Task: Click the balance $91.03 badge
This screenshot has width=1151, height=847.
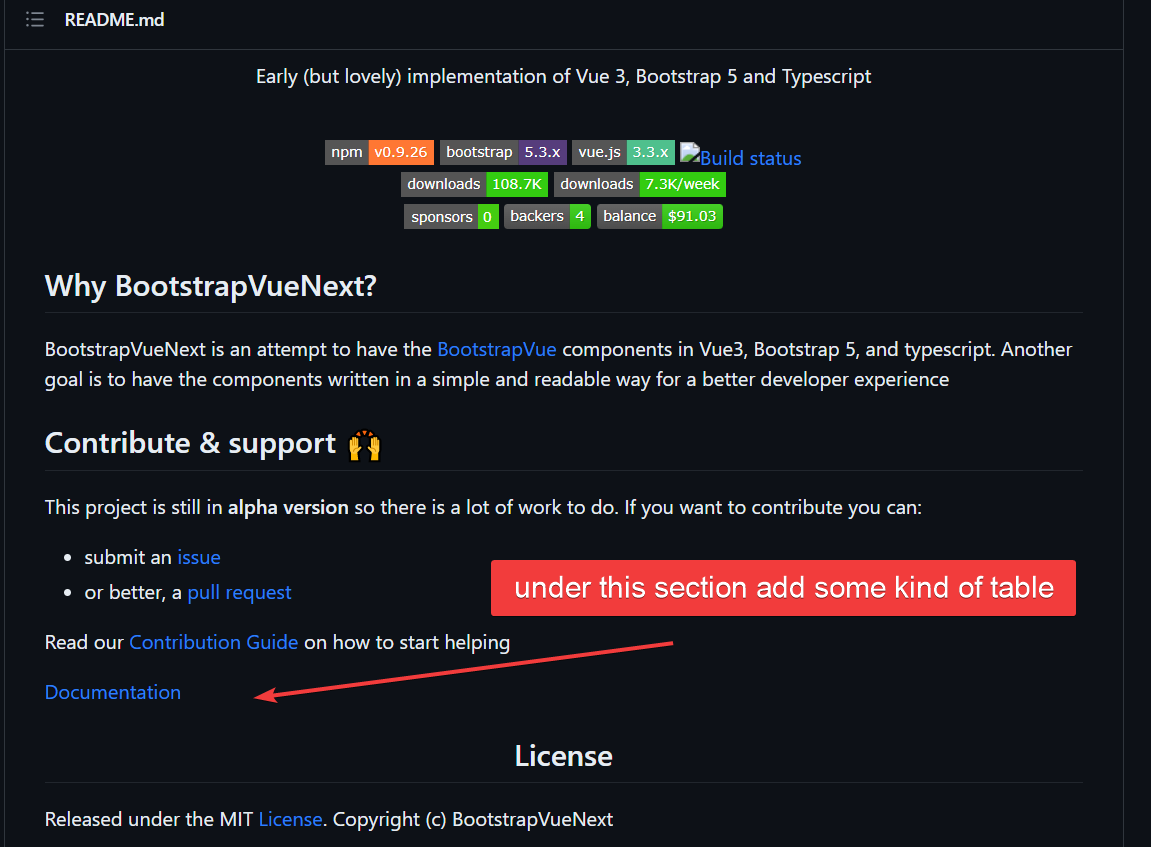Action: coord(660,216)
